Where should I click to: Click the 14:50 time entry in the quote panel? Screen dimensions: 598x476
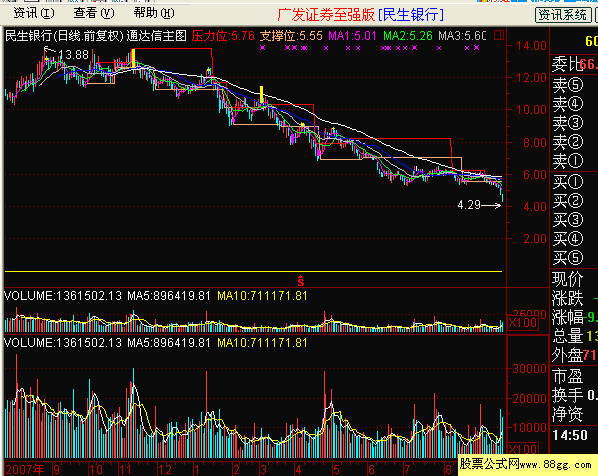click(571, 435)
